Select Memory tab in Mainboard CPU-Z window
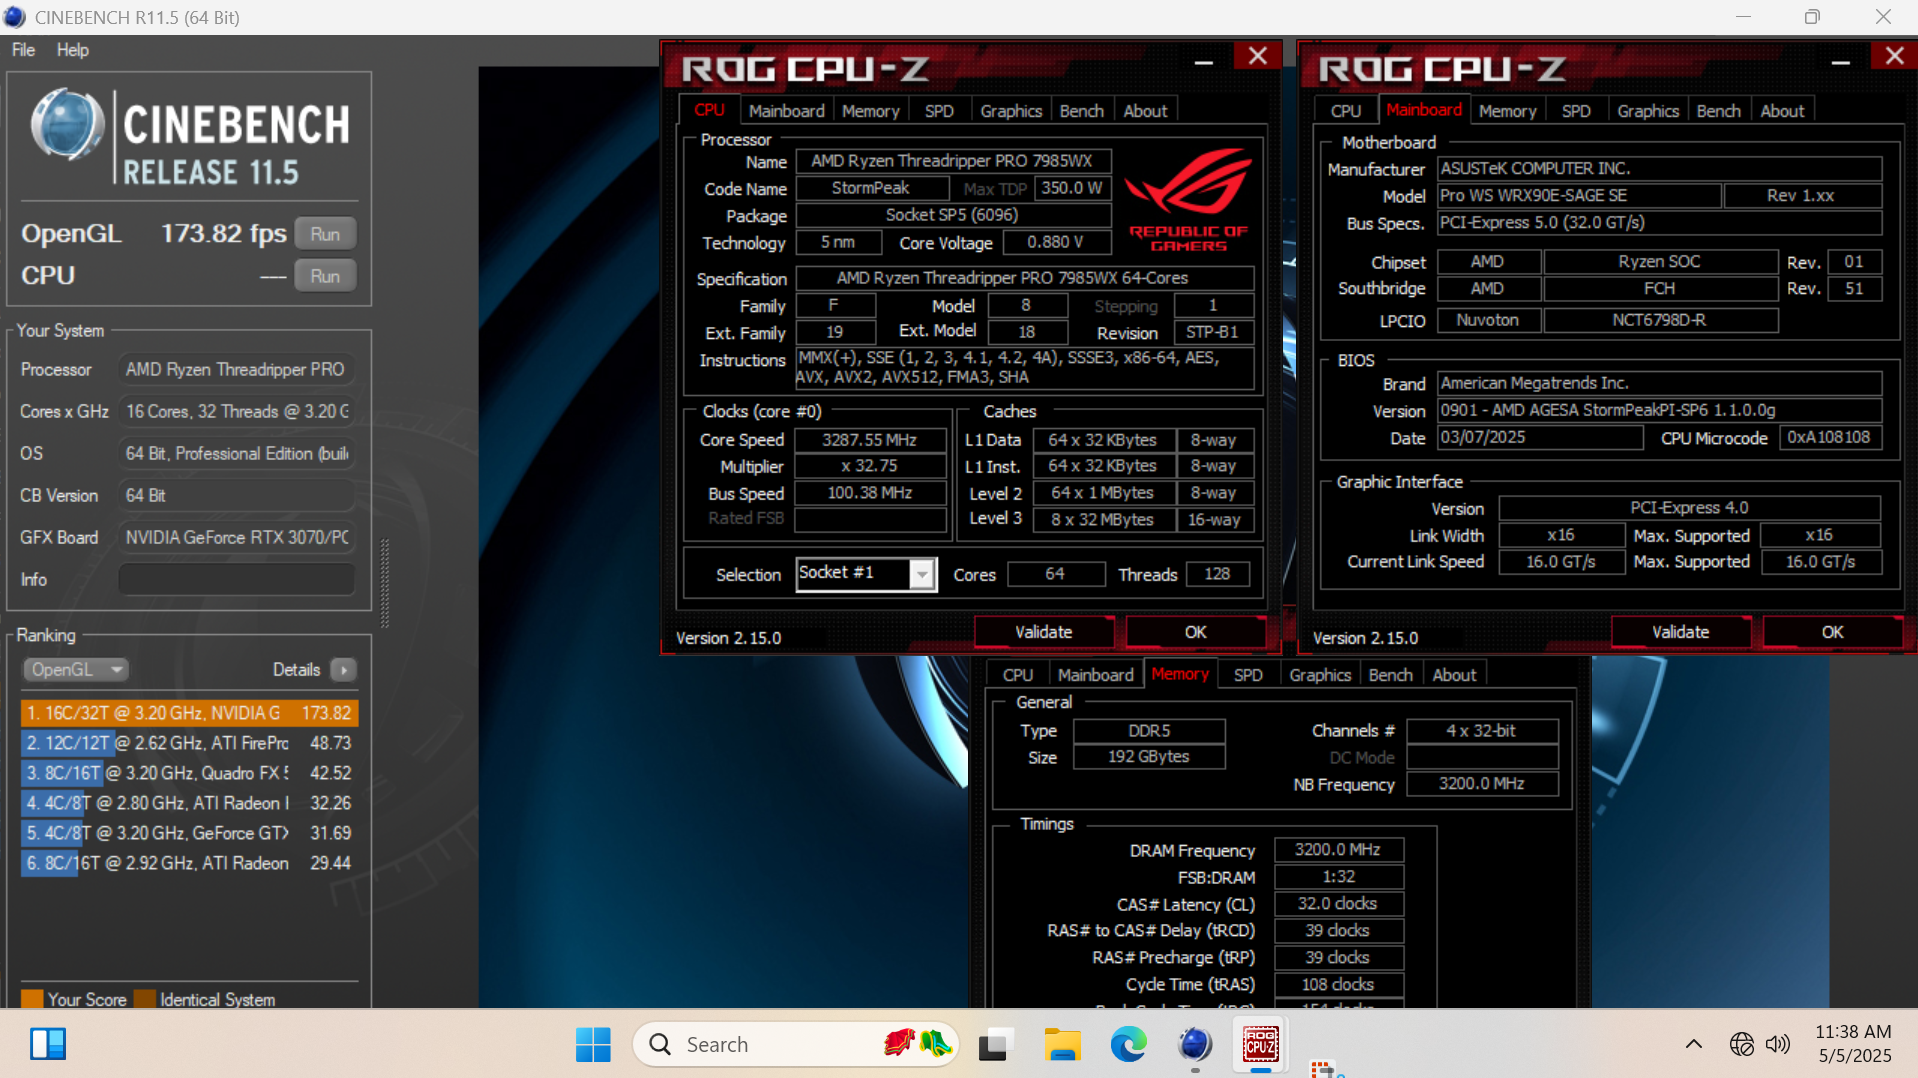Viewport: 1918px width, 1078px height. pyautogui.click(x=1507, y=111)
